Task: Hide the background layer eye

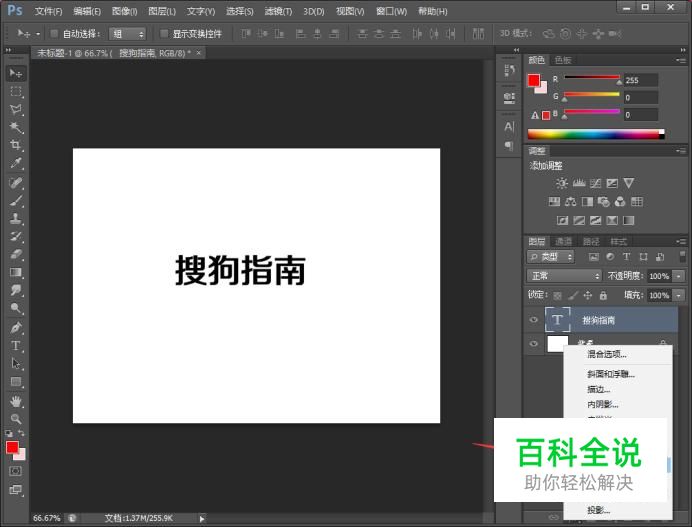Action: 534,343
